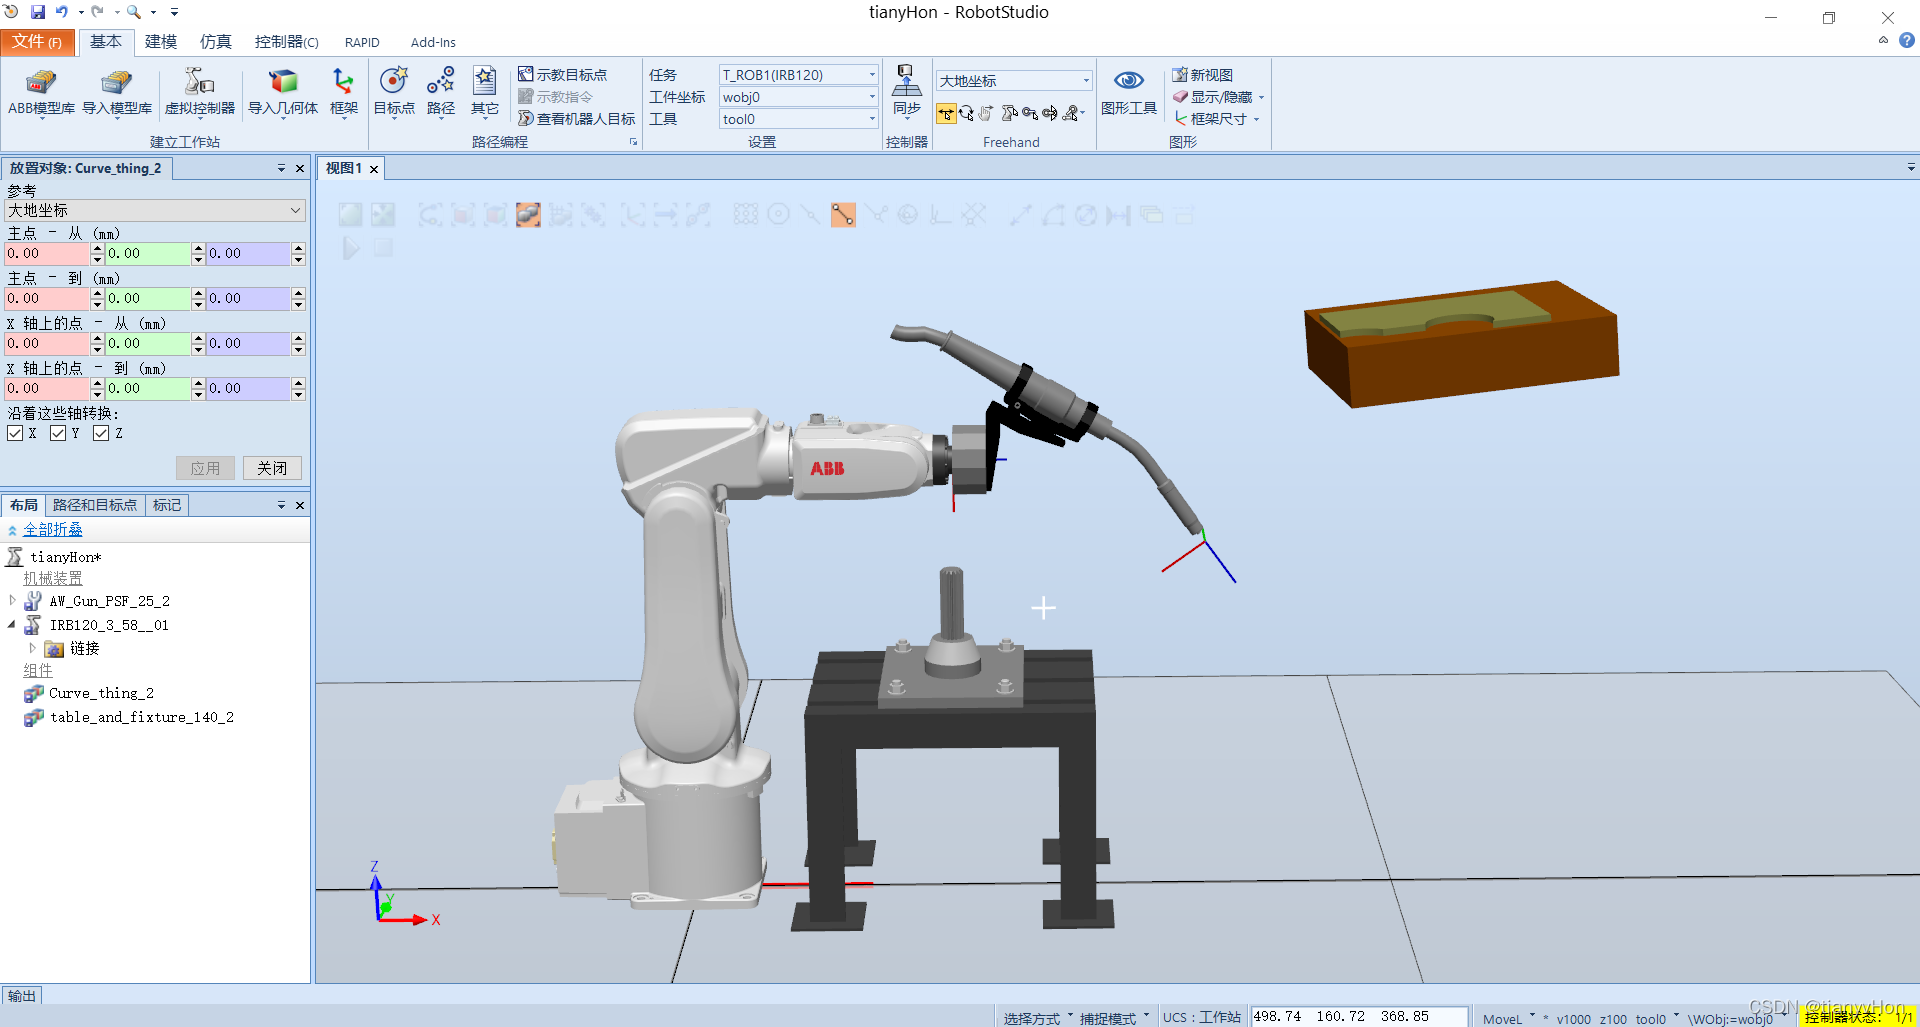Click the play simulation icon in the view

351,248
